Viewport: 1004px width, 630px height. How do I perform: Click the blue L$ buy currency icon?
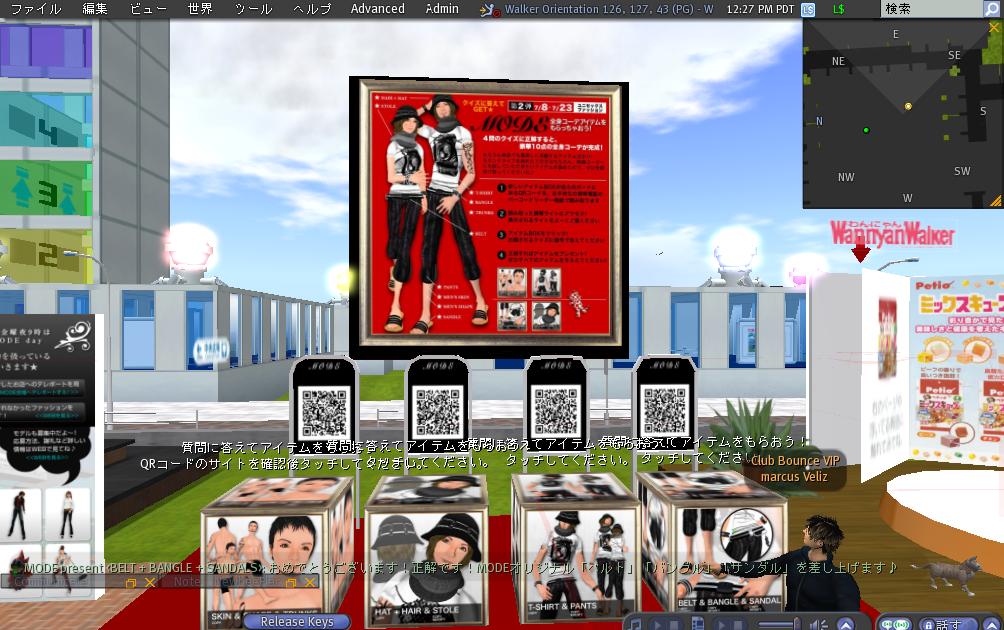click(x=809, y=10)
